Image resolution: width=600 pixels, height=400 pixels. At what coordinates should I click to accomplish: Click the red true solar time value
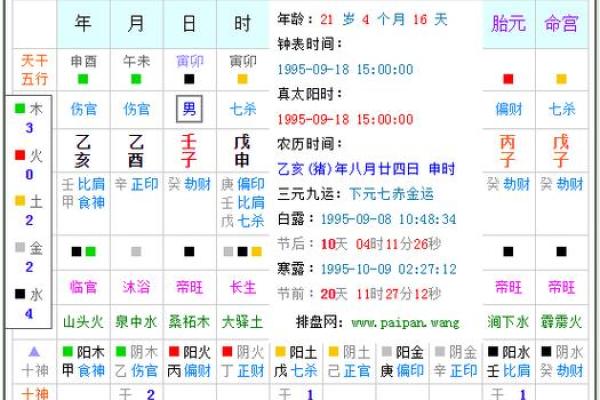pyautogui.click(x=345, y=119)
